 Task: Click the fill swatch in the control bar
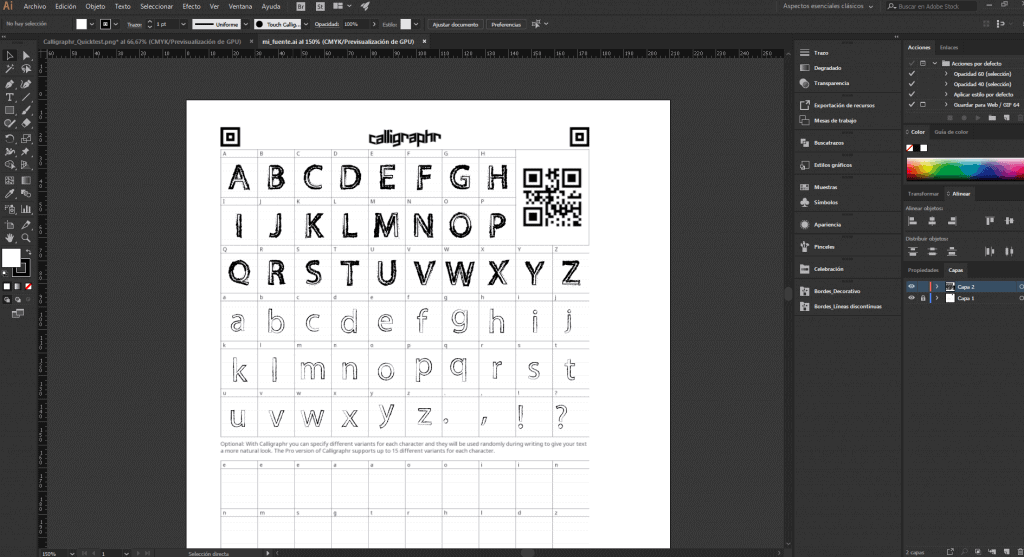[x=81, y=24]
